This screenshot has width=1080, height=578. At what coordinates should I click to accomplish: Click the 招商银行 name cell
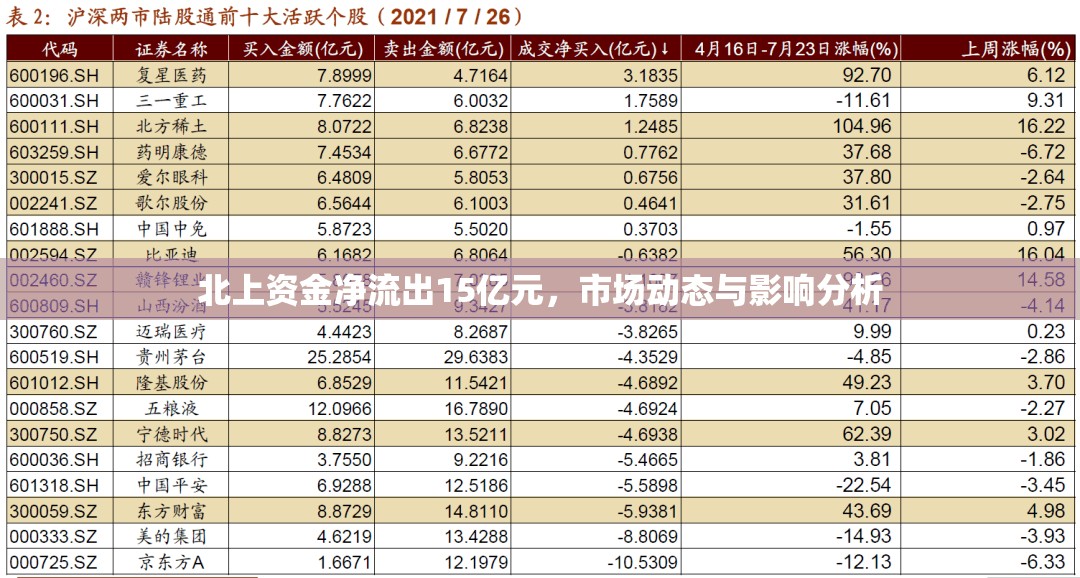click(171, 460)
